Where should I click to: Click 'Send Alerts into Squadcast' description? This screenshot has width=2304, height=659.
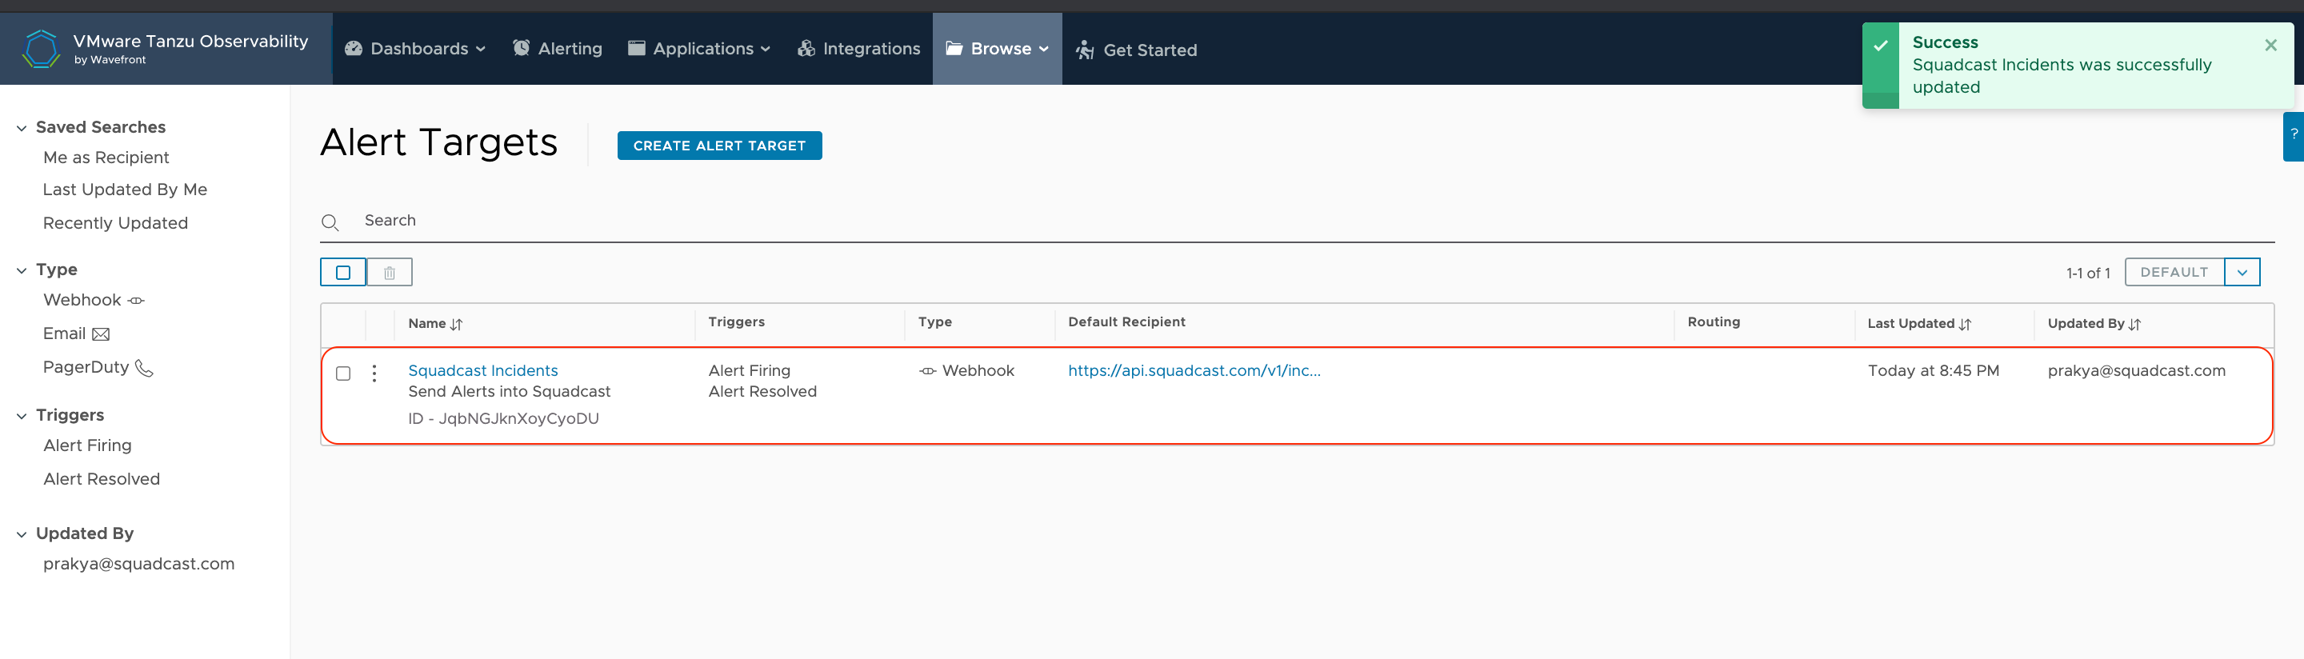tap(509, 392)
